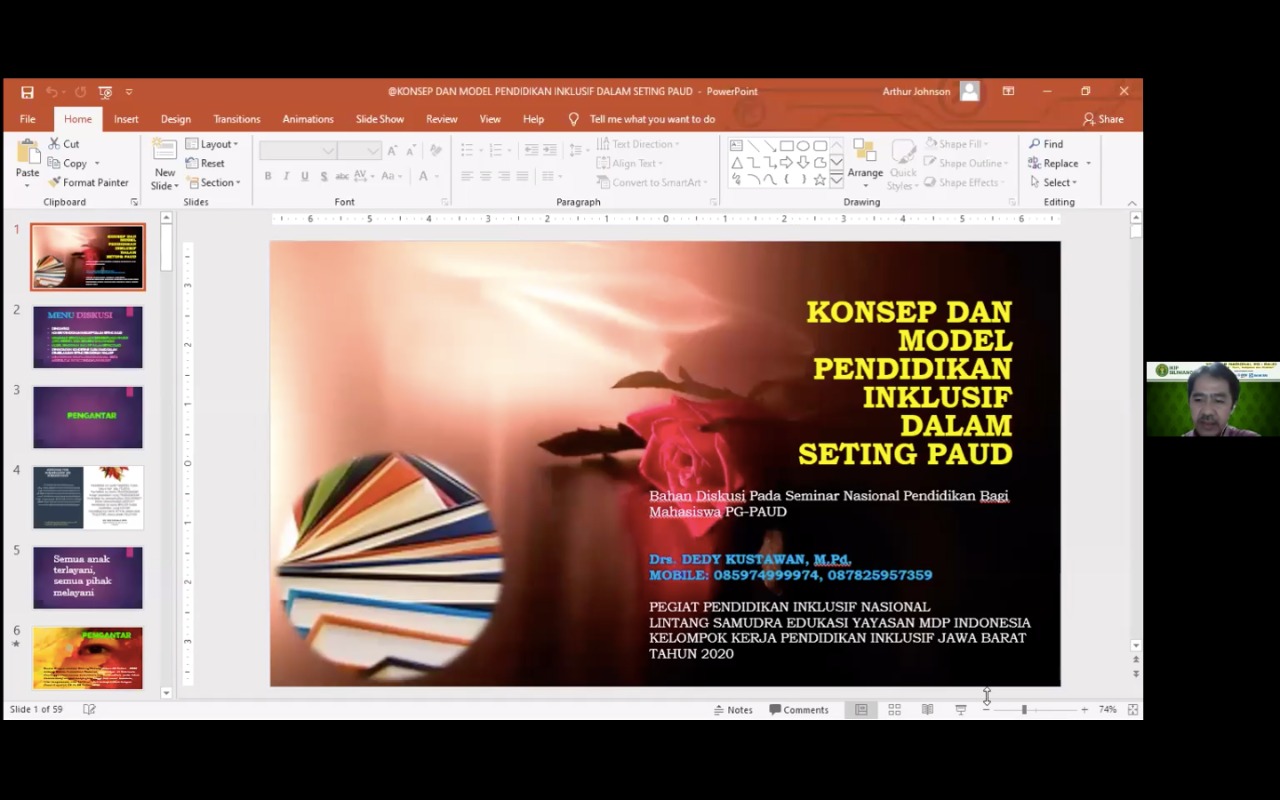Toggle bold text formatting

click(x=267, y=176)
